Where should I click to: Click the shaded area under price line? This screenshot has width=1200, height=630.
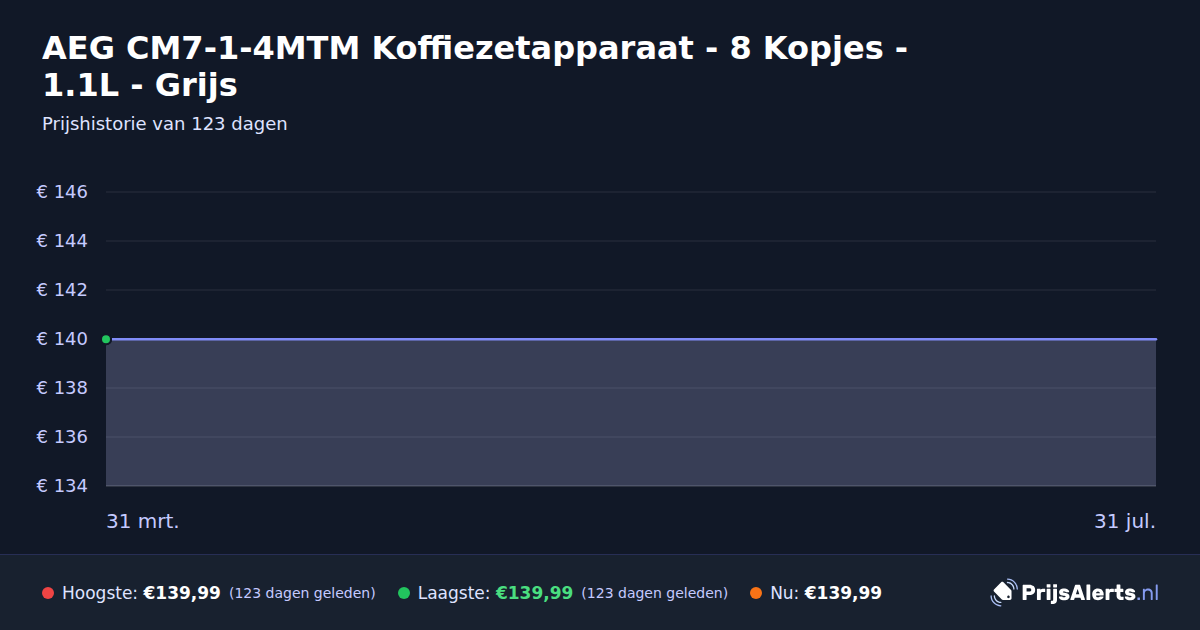pos(631,413)
